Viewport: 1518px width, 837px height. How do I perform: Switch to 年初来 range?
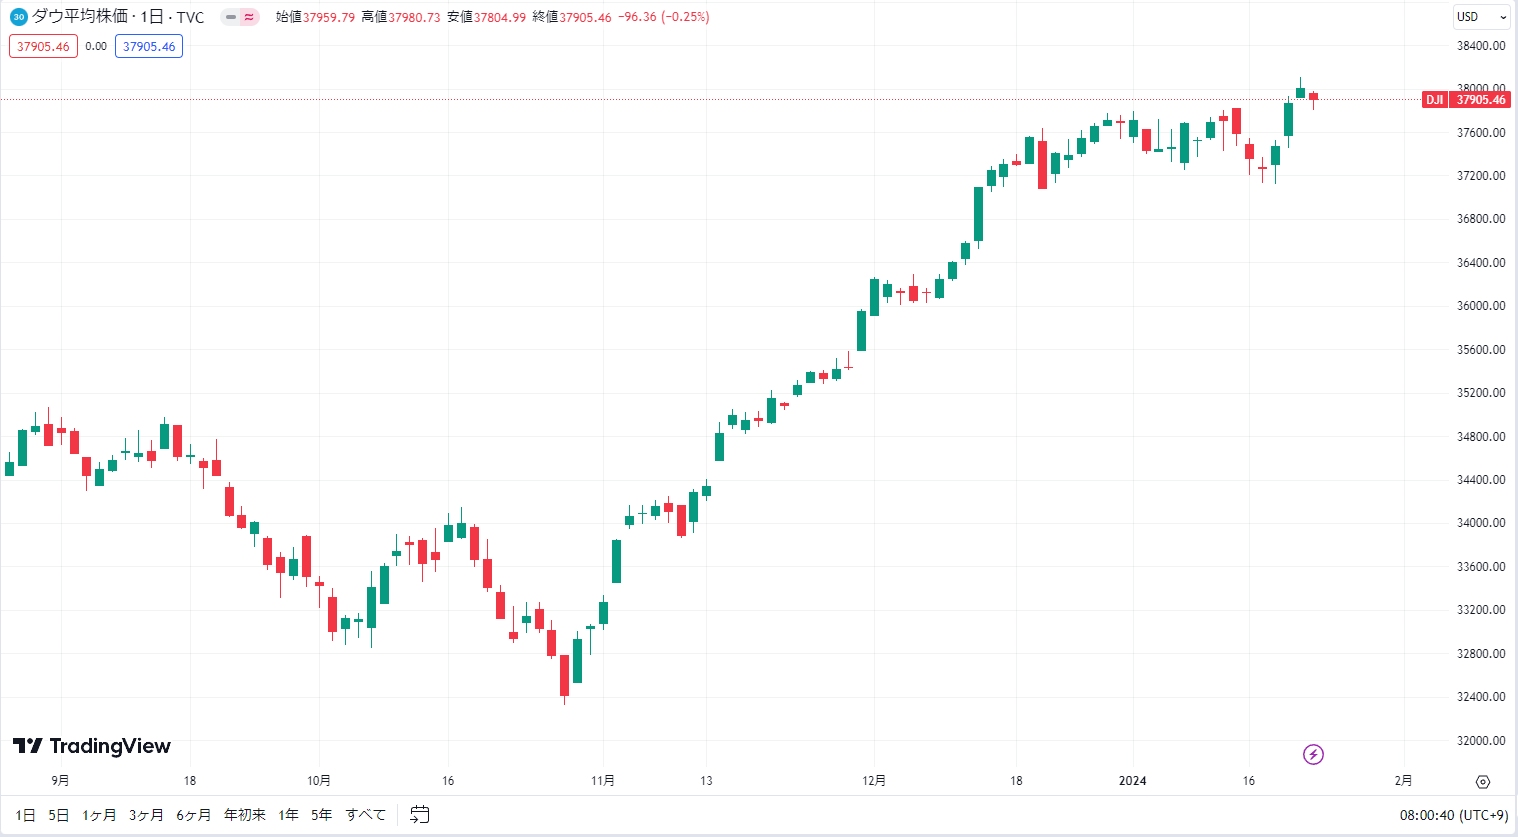pos(245,815)
